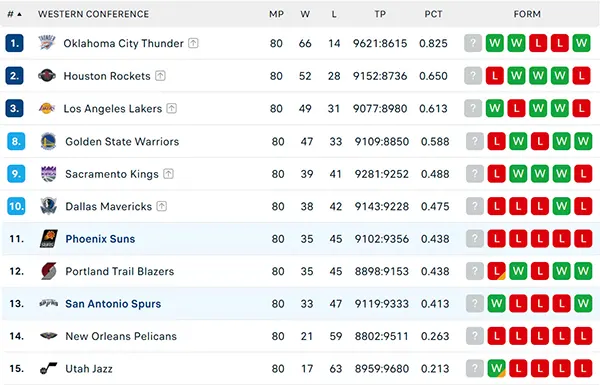Click the 0.213 PCT value for Utah Jazz
This screenshot has height=385, width=600.
(435, 369)
